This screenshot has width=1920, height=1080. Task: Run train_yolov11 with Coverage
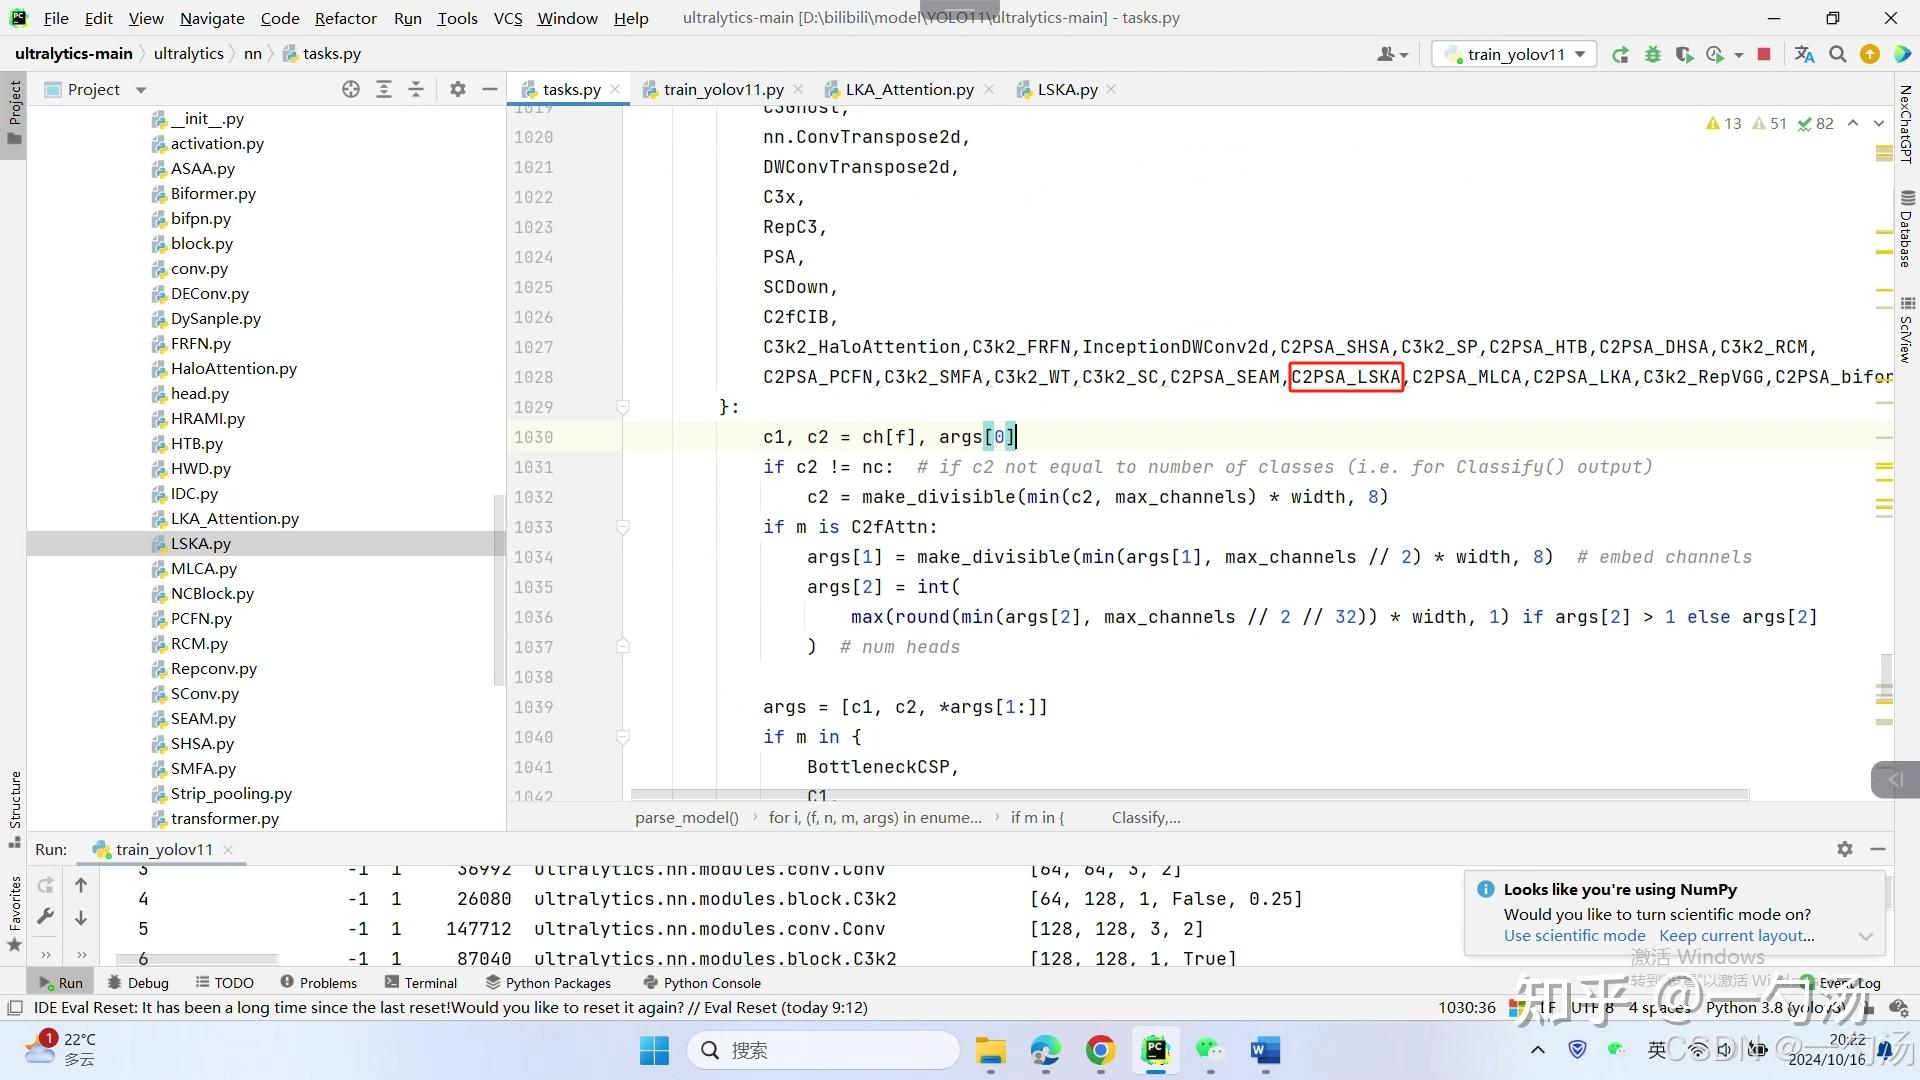click(x=1685, y=54)
